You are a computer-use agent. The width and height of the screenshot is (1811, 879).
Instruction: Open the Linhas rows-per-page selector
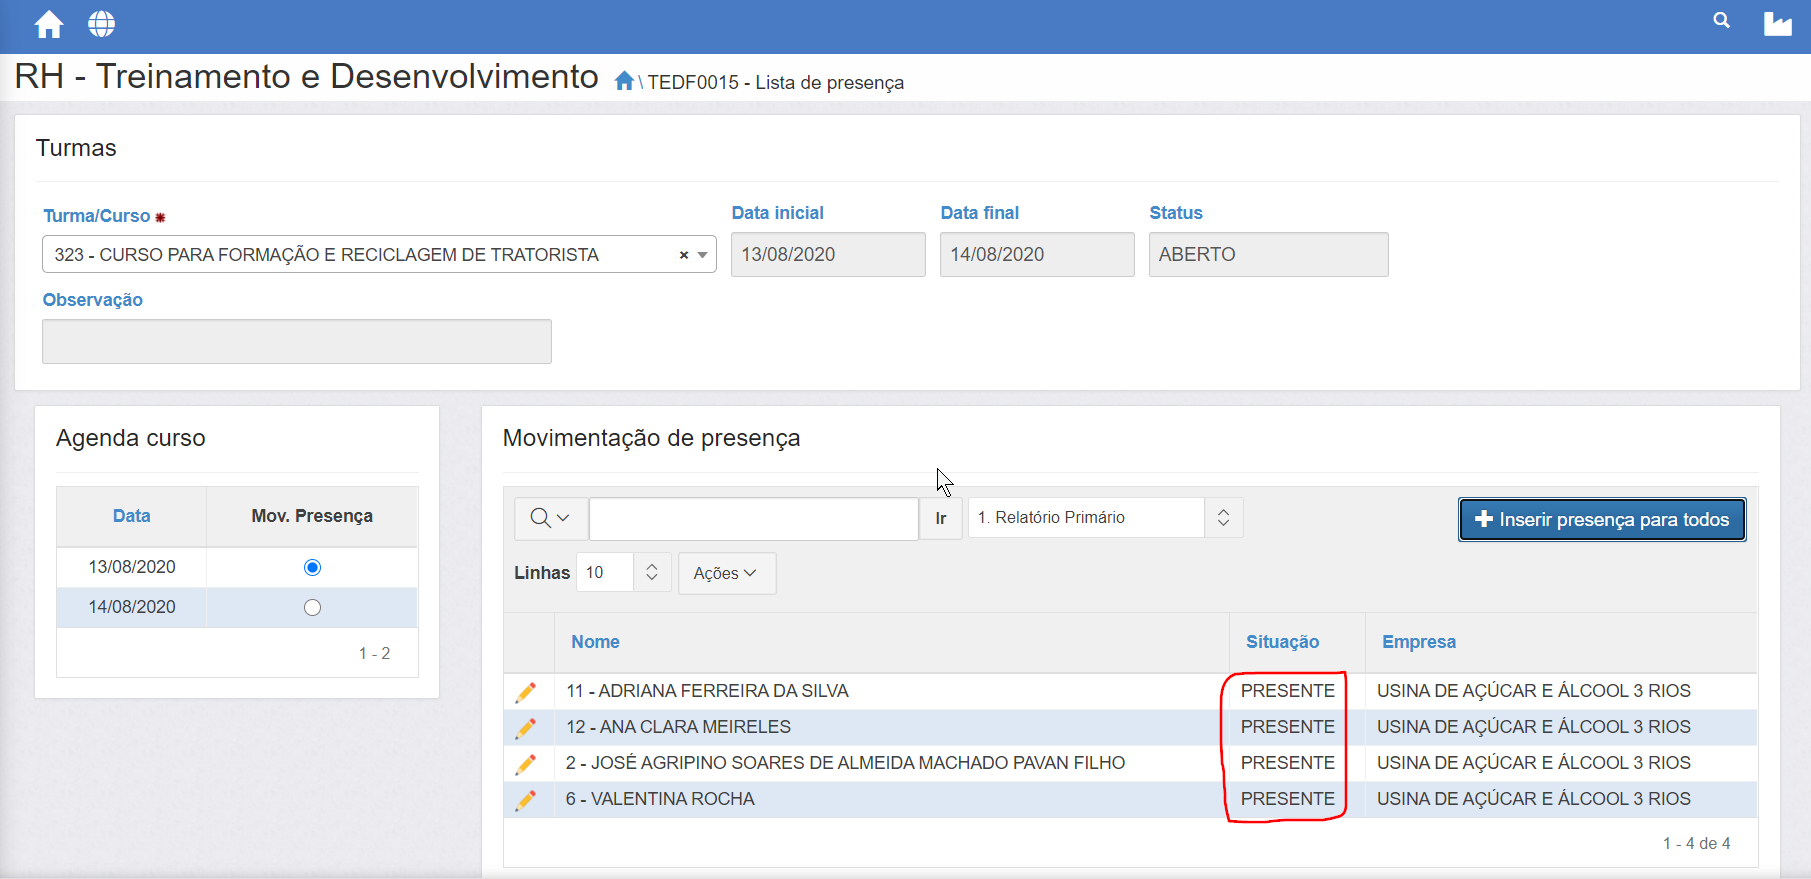623,572
